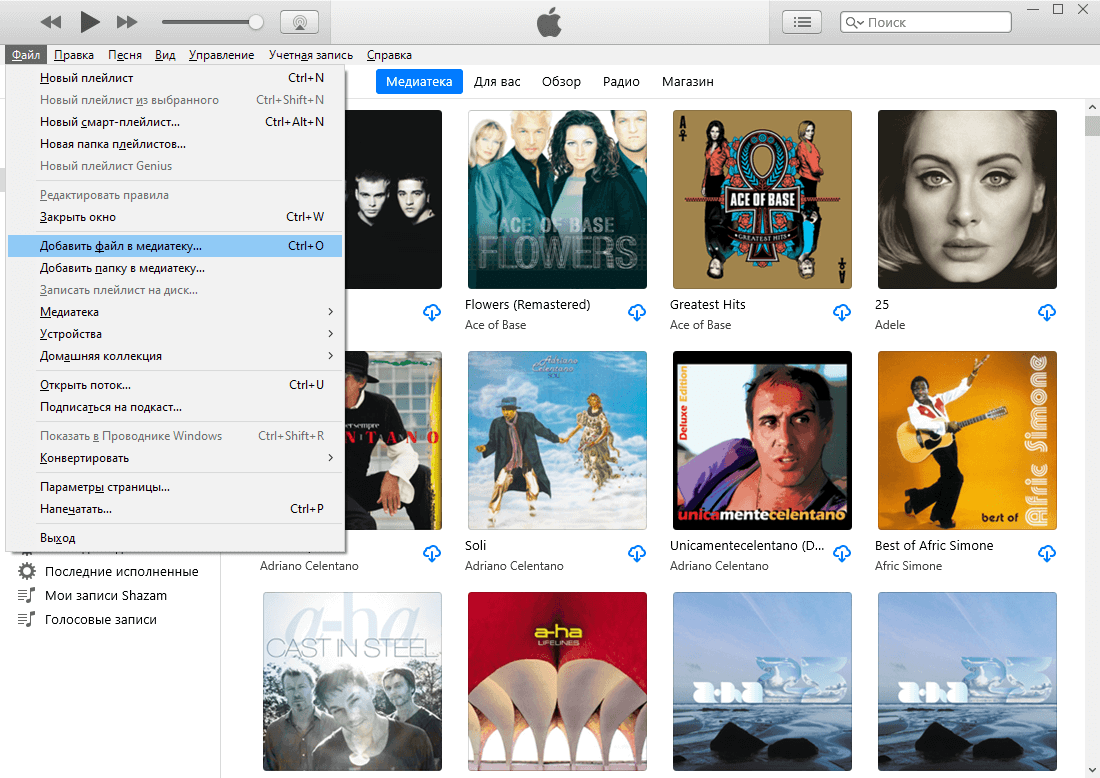Download the Adele 25 album via cloud icon
Screen dimensions: 1100x778
coord(1047,313)
